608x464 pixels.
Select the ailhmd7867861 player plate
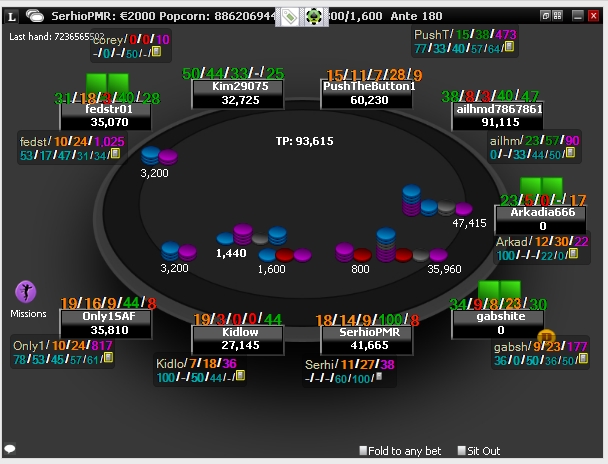(497, 116)
